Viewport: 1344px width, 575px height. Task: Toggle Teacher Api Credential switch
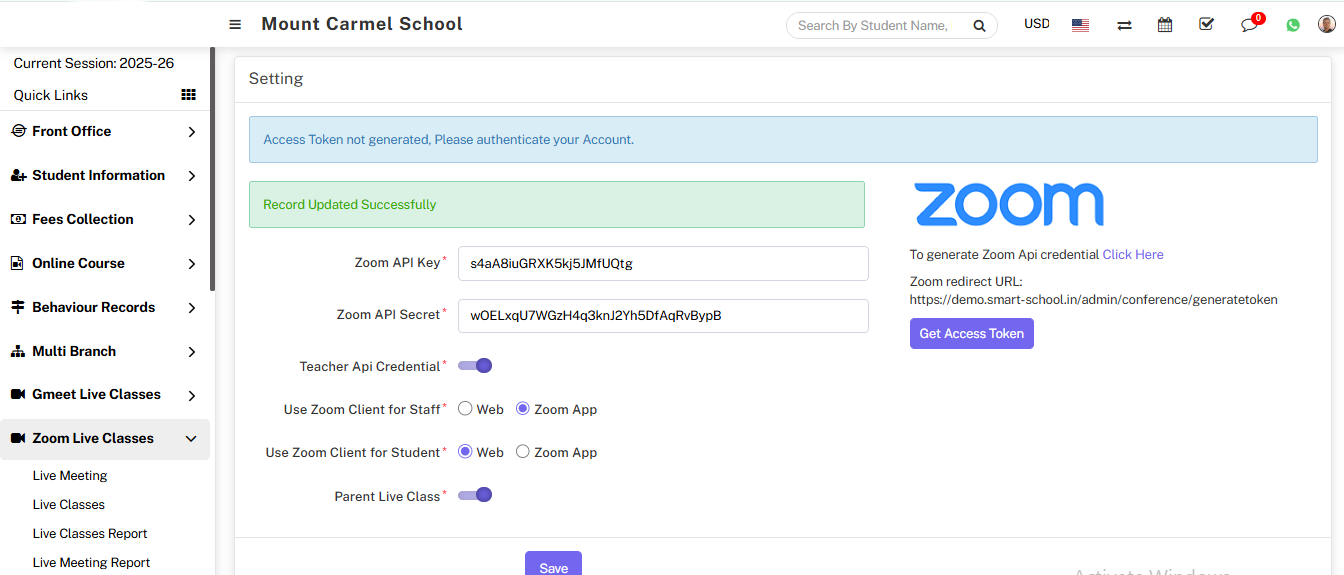(x=475, y=366)
